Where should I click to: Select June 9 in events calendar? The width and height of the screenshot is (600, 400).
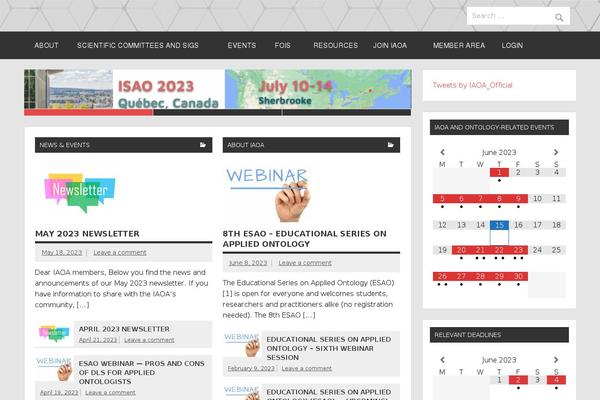pyautogui.click(x=518, y=199)
